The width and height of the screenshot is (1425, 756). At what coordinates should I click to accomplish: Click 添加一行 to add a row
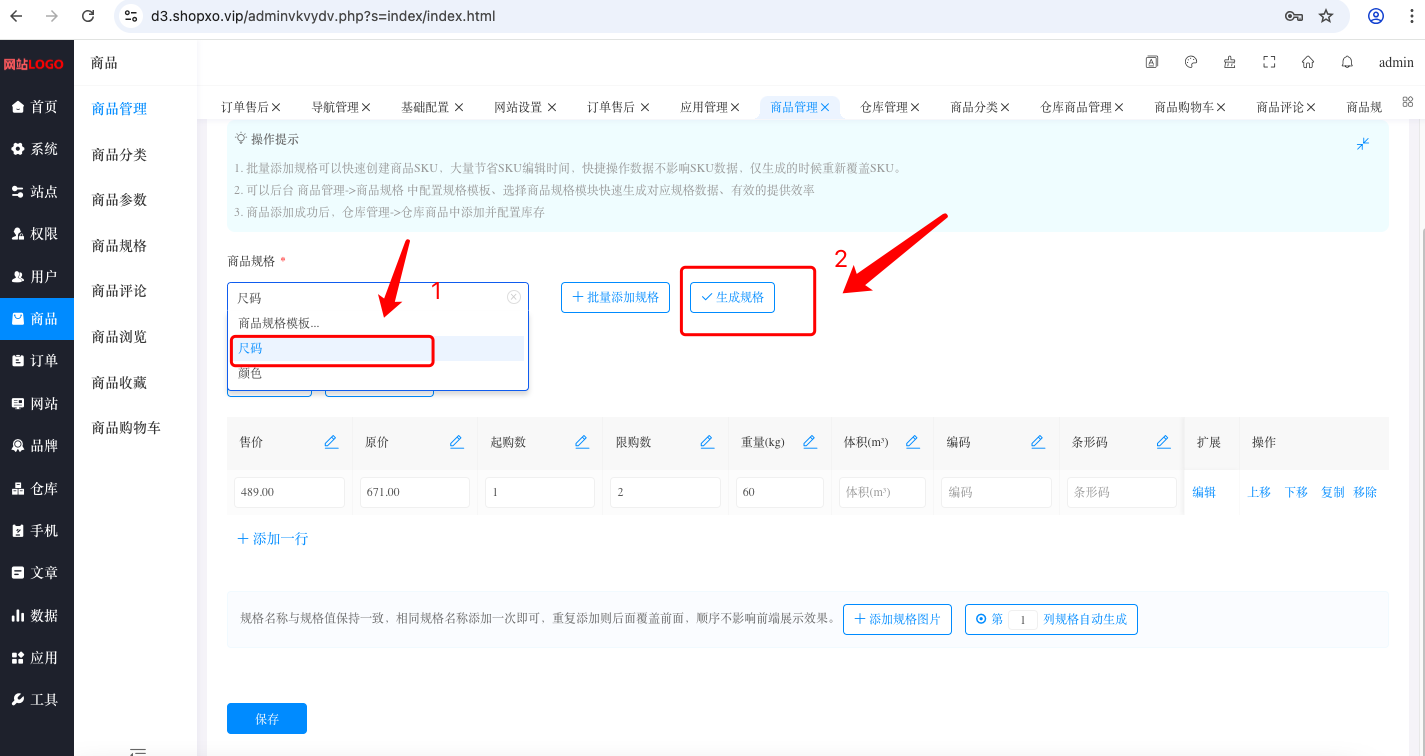click(272, 538)
